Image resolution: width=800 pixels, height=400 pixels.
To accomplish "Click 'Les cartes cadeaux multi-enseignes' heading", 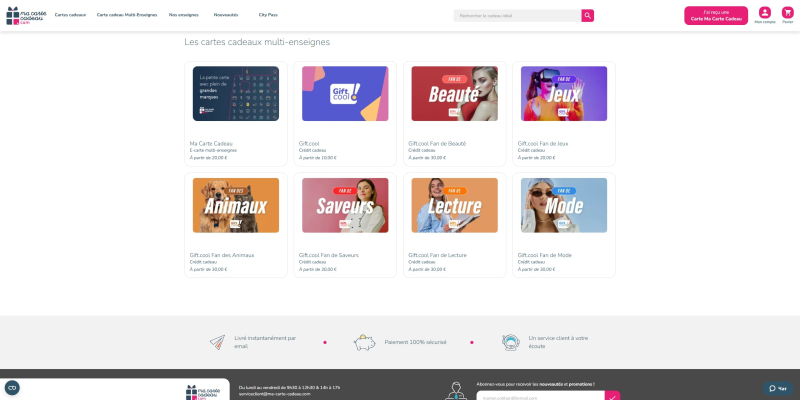I will (x=257, y=42).
